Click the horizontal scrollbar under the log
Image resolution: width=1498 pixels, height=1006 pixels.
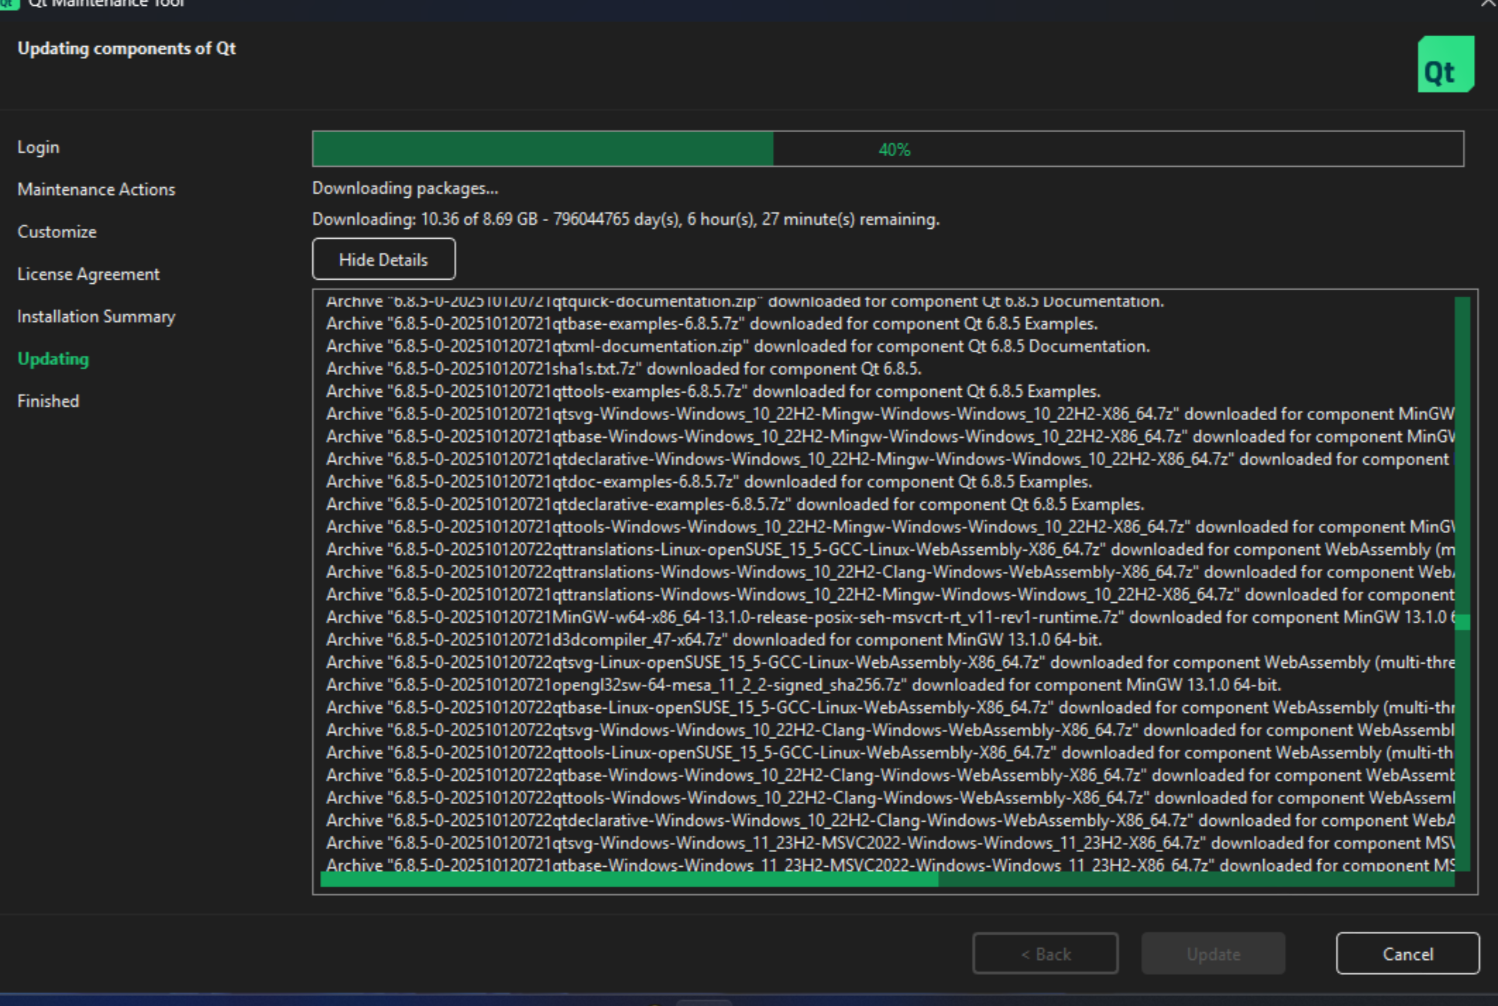(629, 880)
